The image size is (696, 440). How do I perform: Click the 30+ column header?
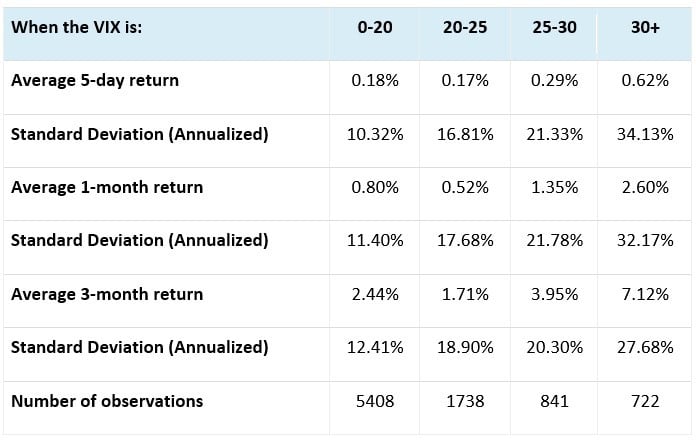click(x=645, y=27)
